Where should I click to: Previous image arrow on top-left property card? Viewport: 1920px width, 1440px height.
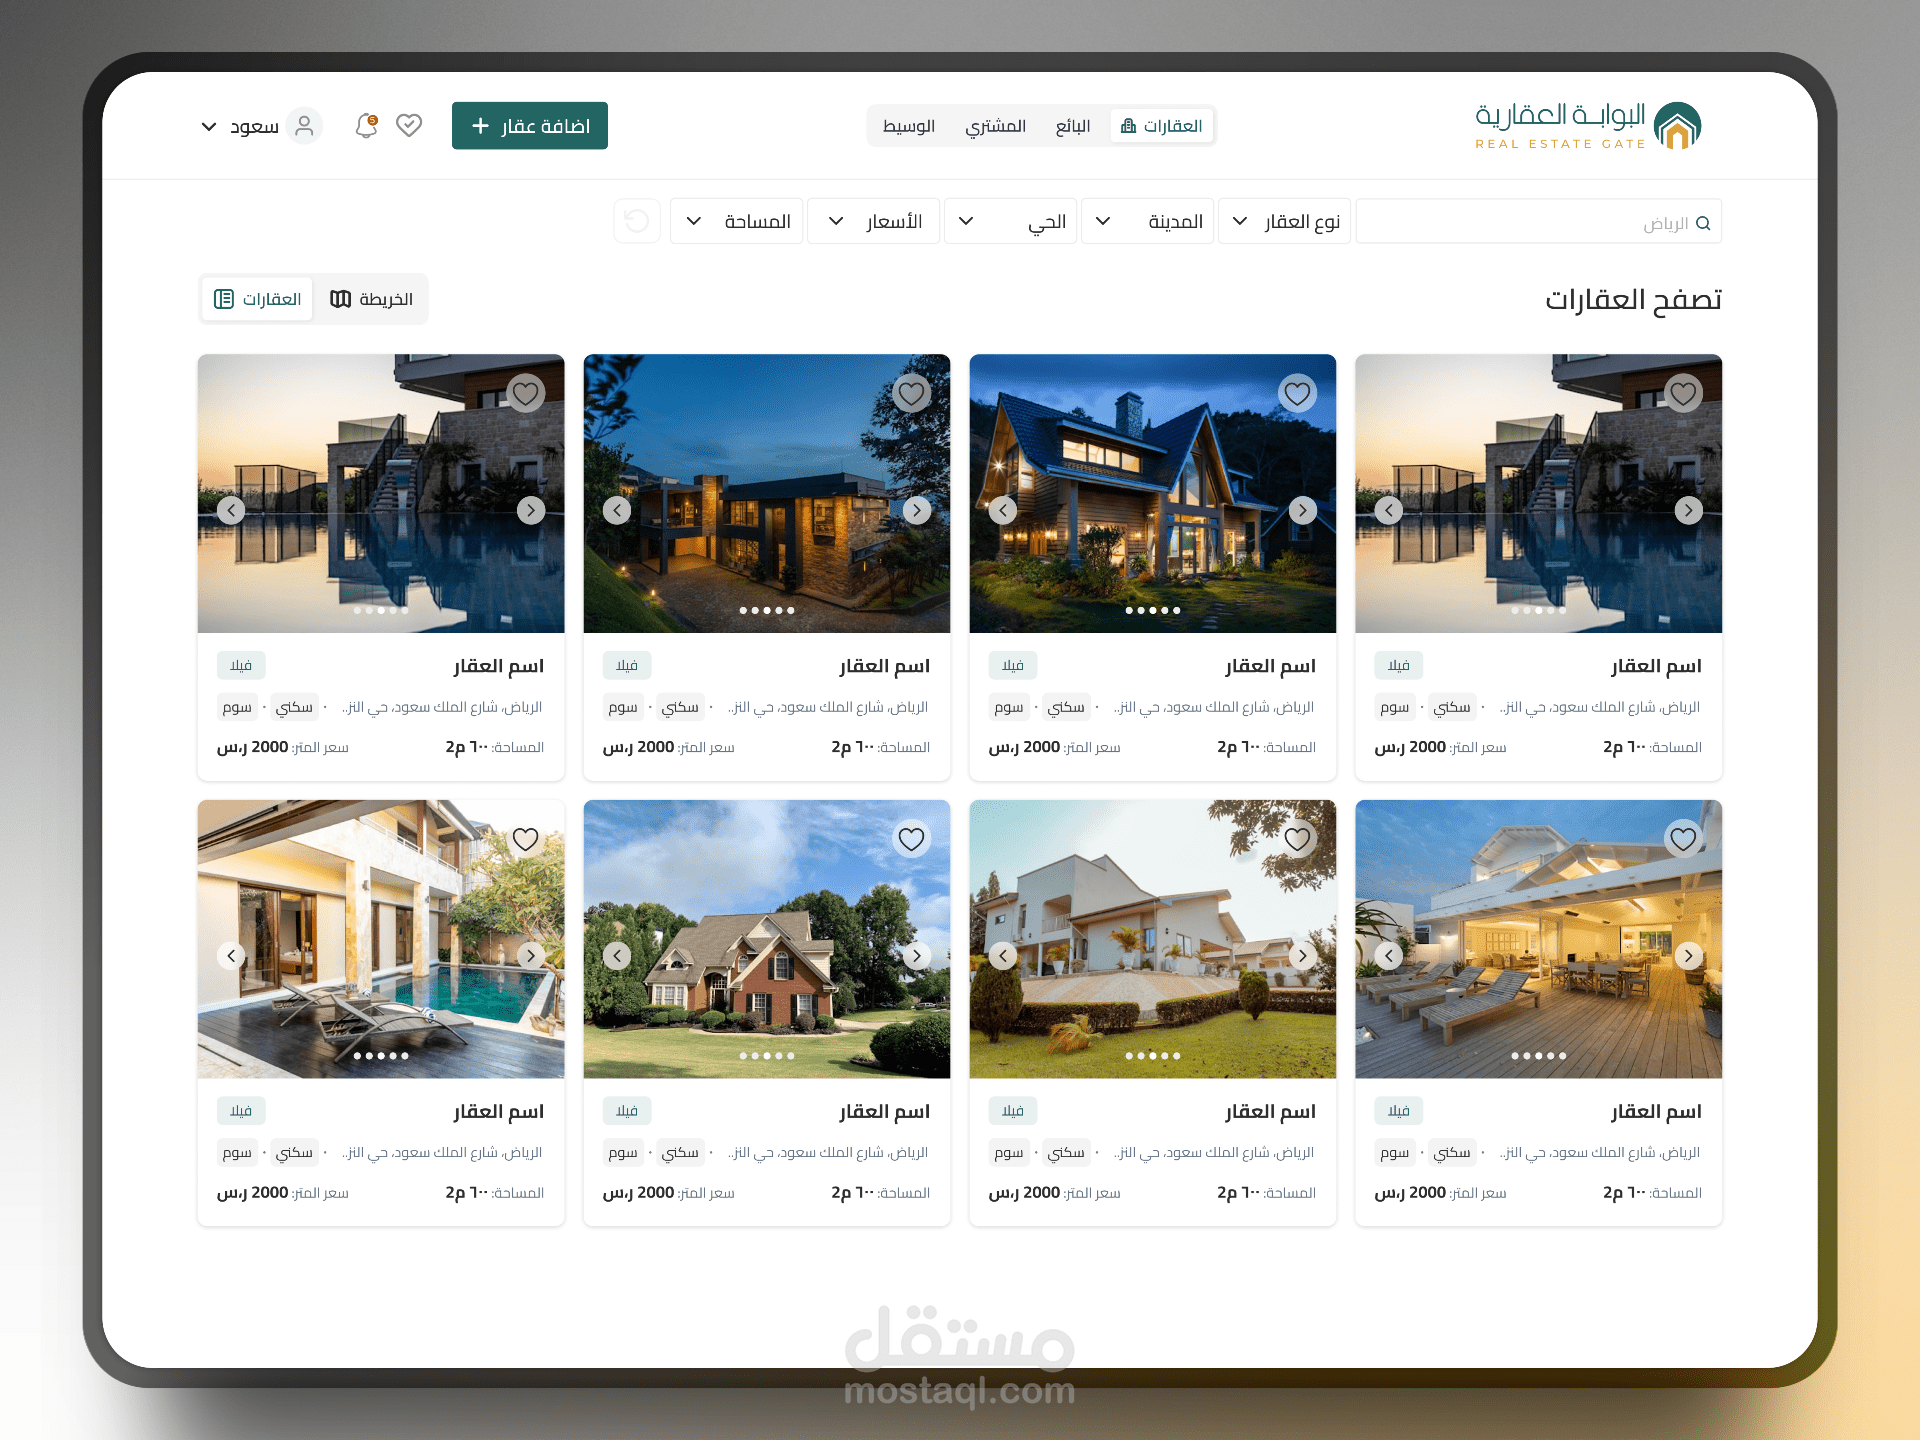pyautogui.click(x=231, y=510)
